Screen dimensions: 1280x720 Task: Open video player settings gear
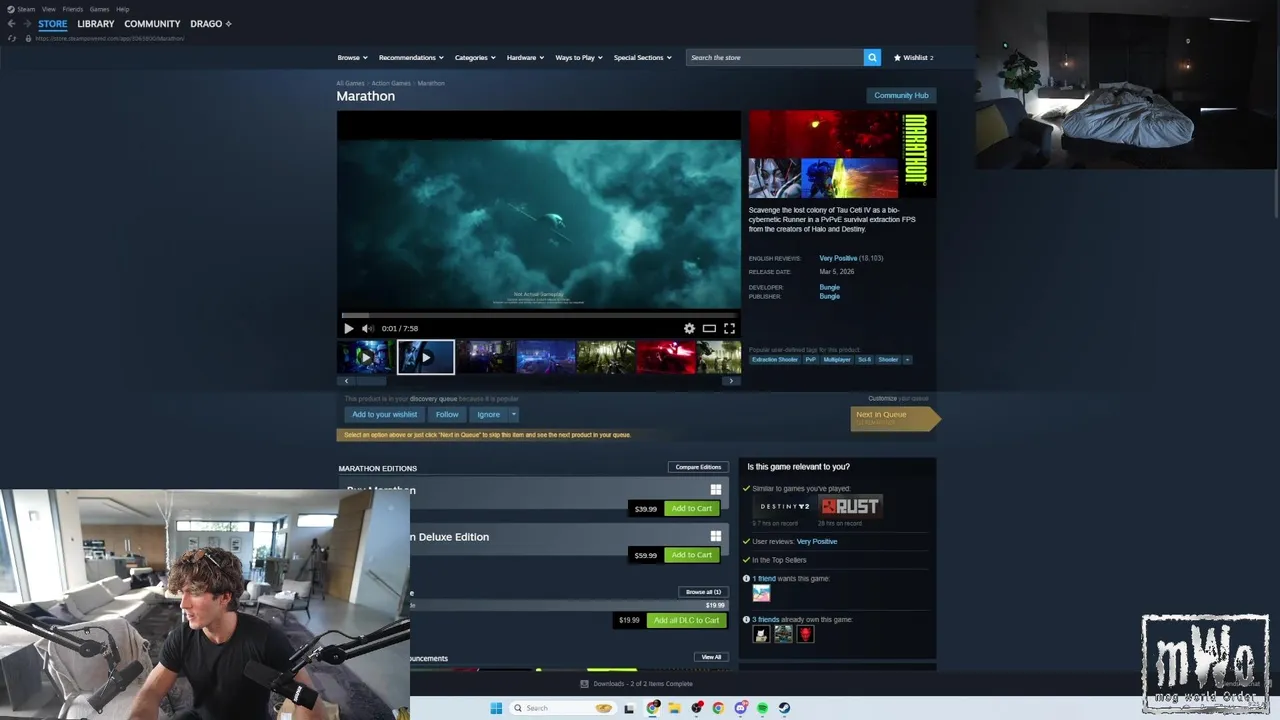[x=689, y=328]
